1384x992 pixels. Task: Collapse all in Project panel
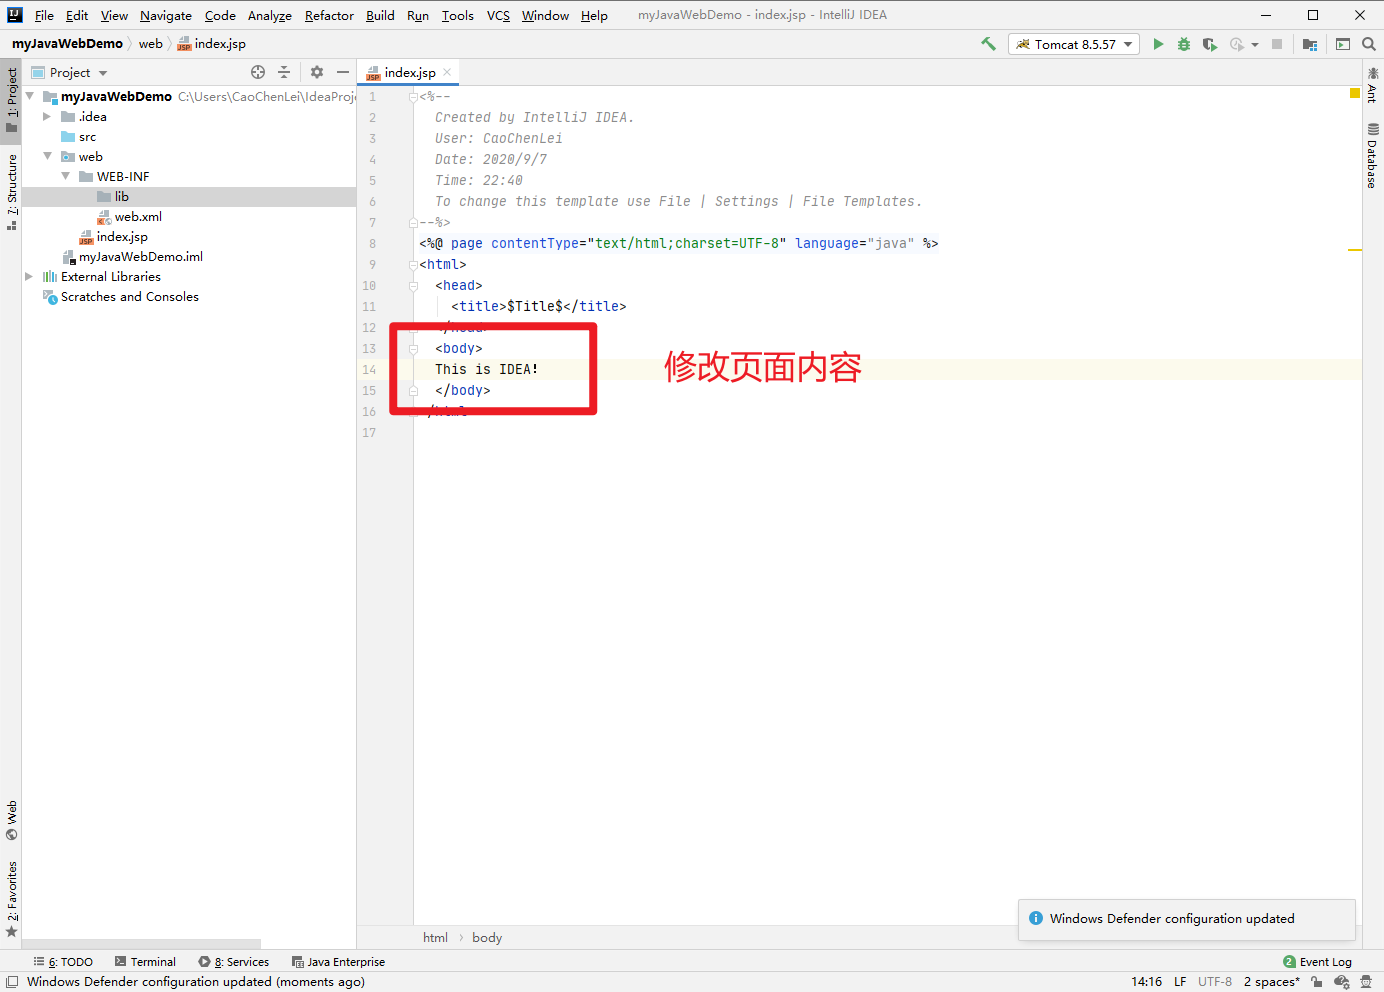284,72
